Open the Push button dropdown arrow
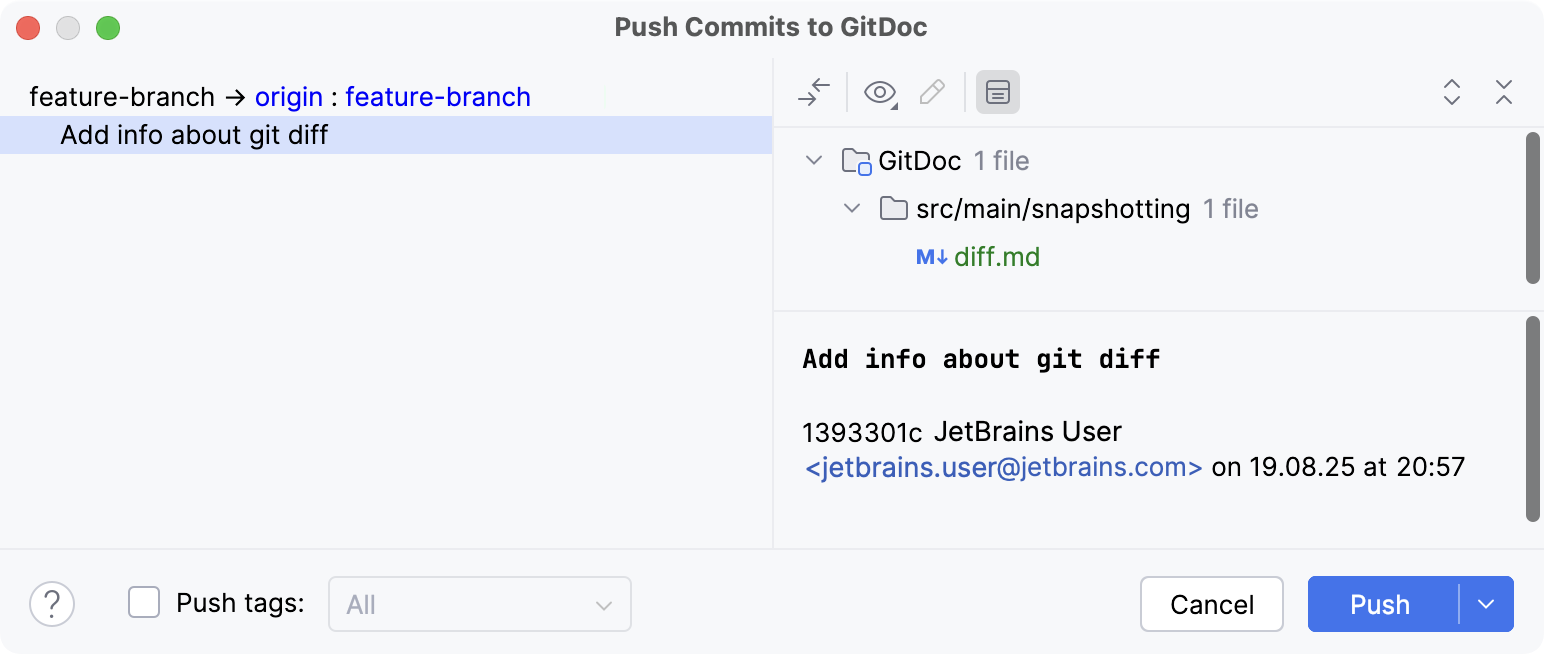The image size is (1544, 654). [1486, 604]
